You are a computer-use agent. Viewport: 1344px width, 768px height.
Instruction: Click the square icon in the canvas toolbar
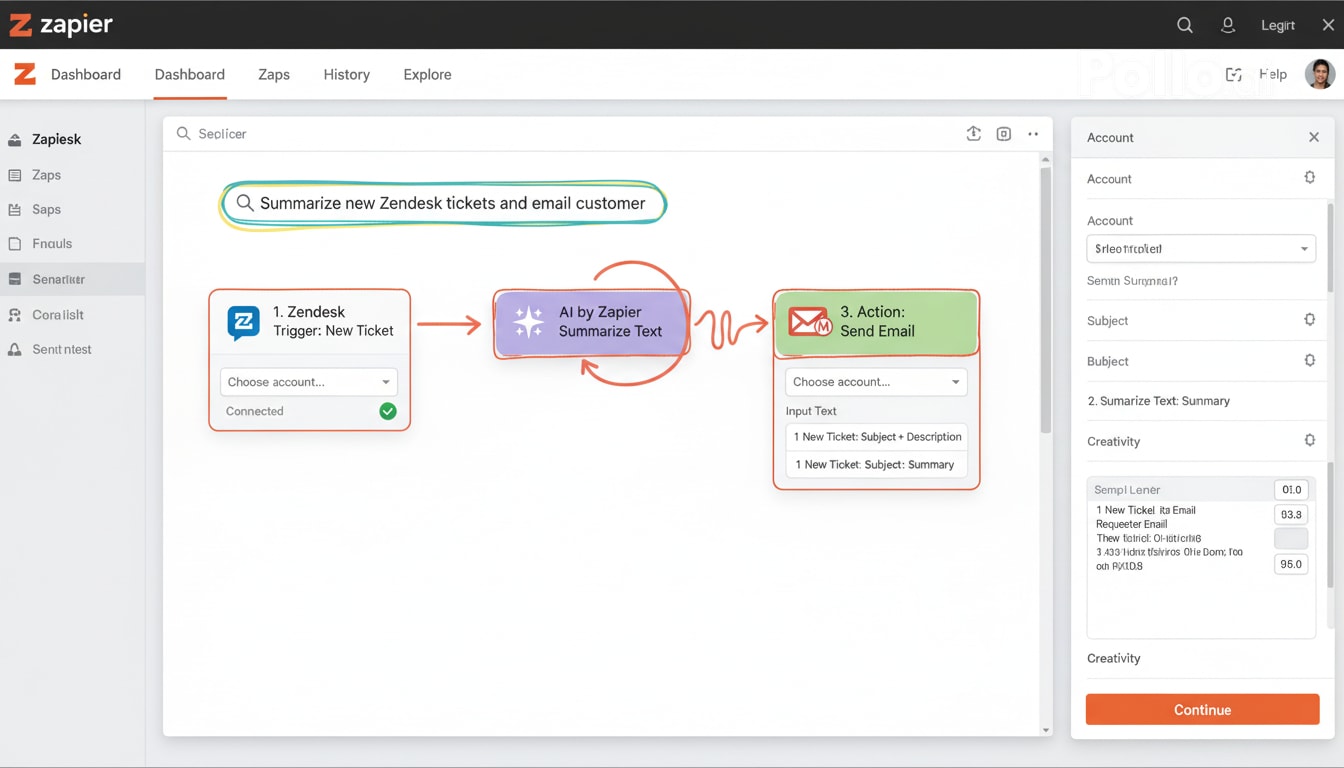(1004, 134)
